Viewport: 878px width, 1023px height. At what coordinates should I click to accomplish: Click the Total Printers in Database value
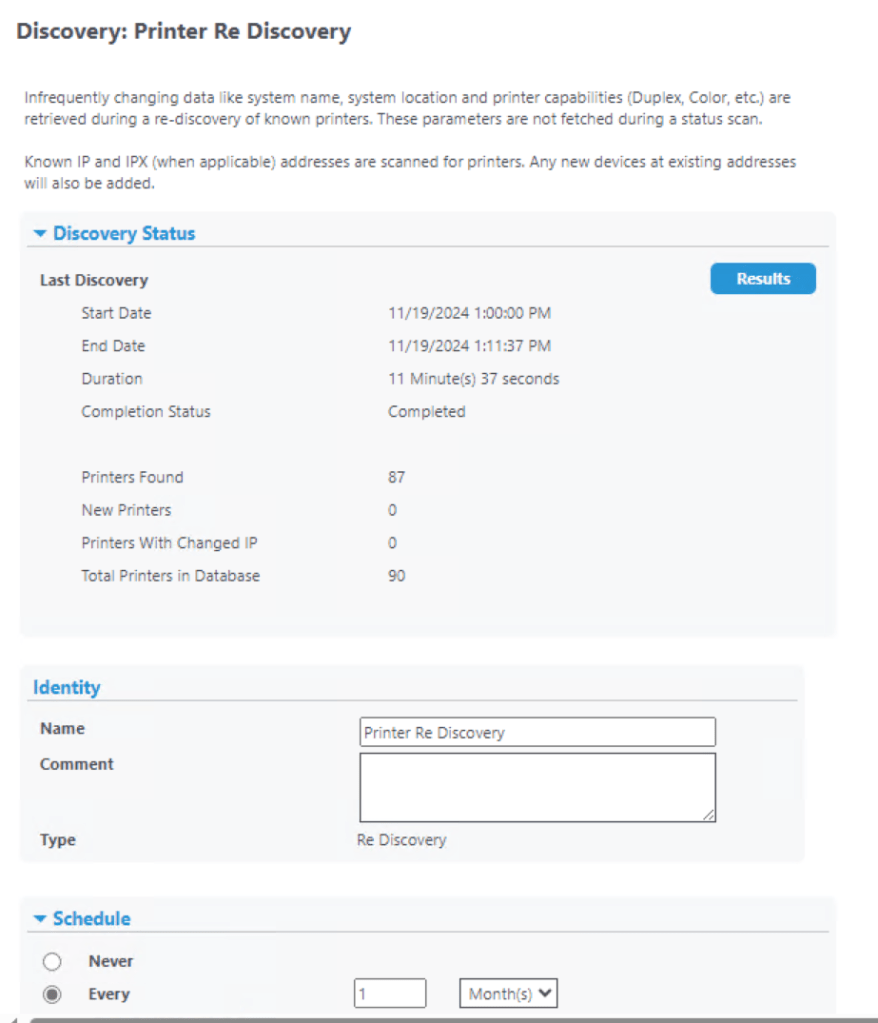[x=396, y=575]
